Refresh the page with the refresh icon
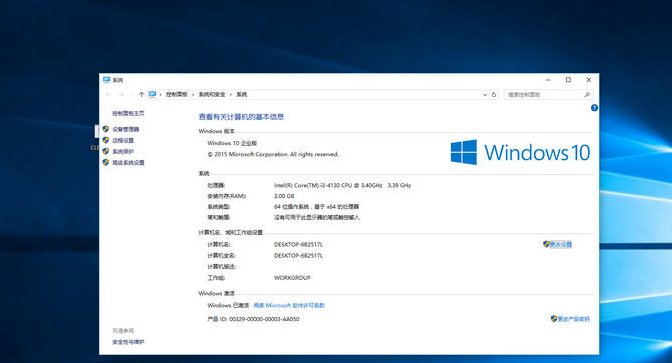Screen dimensions: 672x363 [494, 95]
